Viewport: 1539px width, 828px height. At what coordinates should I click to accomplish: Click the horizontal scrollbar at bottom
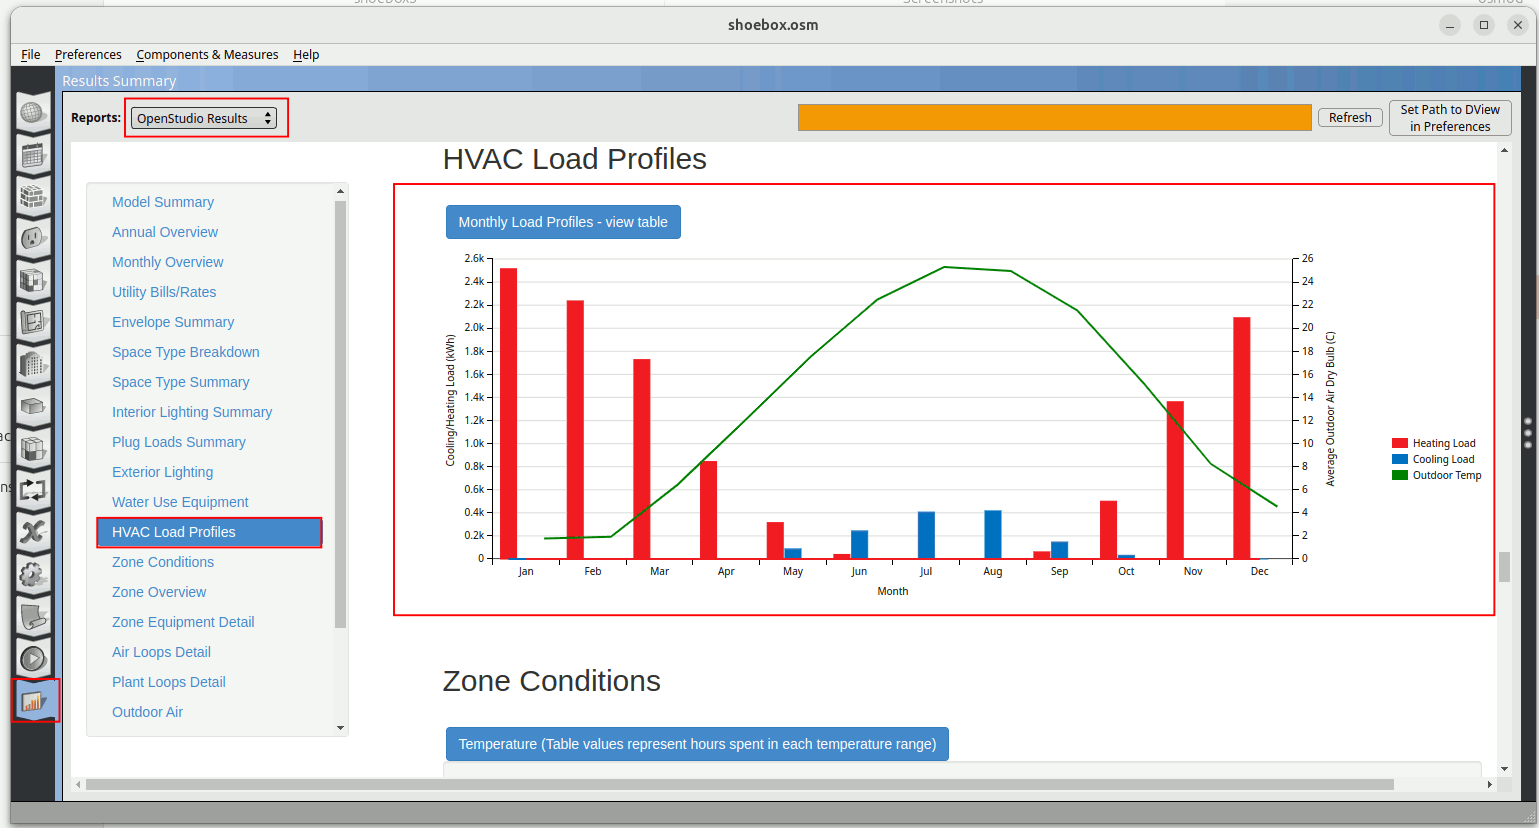coord(740,785)
